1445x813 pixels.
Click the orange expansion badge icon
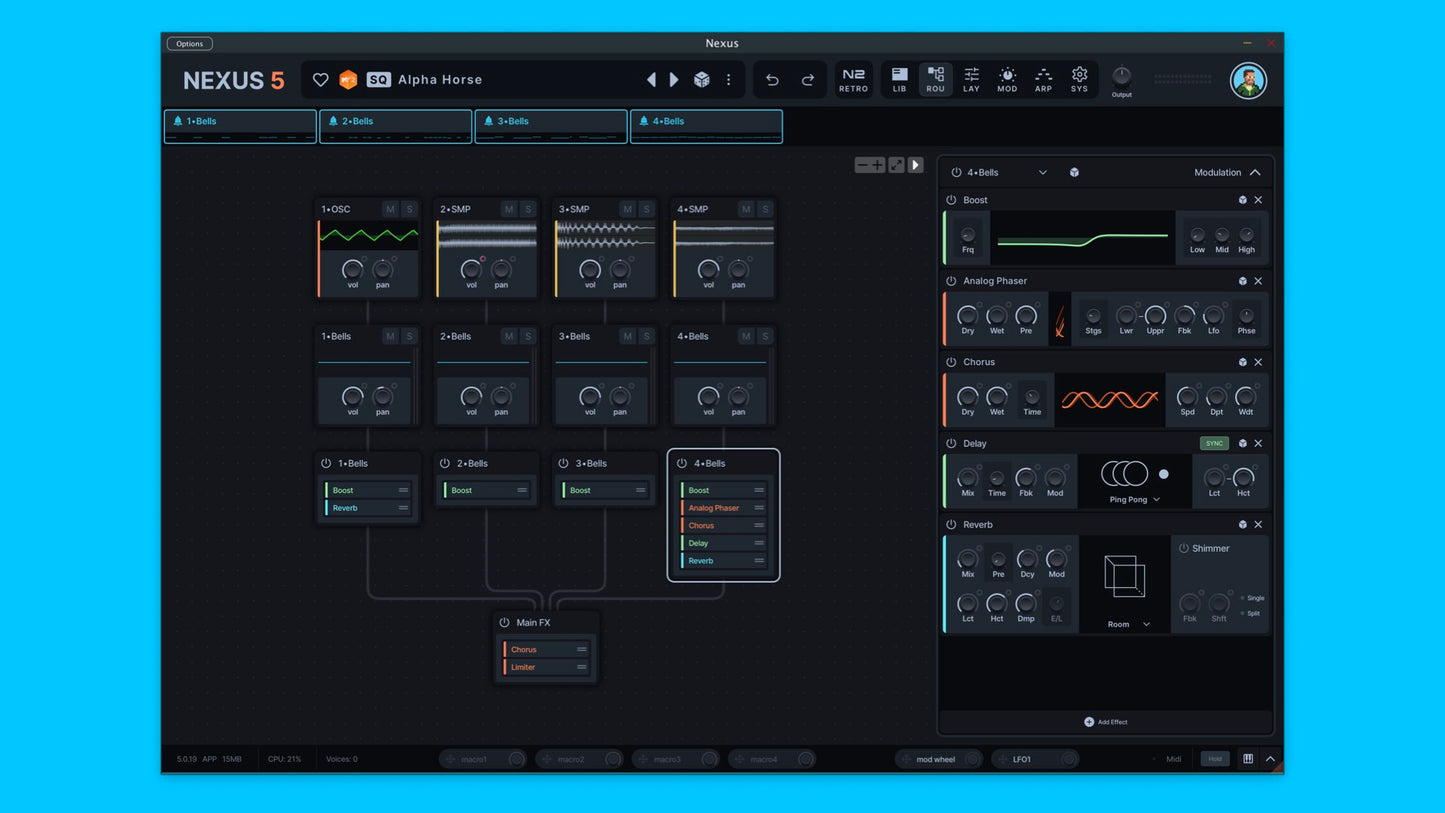[348, 80]
